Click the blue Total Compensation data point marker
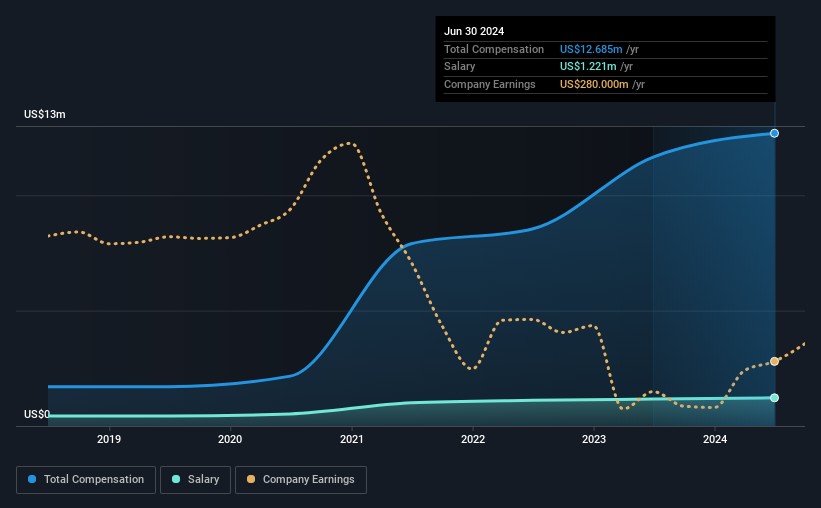This screenshot has width=821, height=508. 774,134
